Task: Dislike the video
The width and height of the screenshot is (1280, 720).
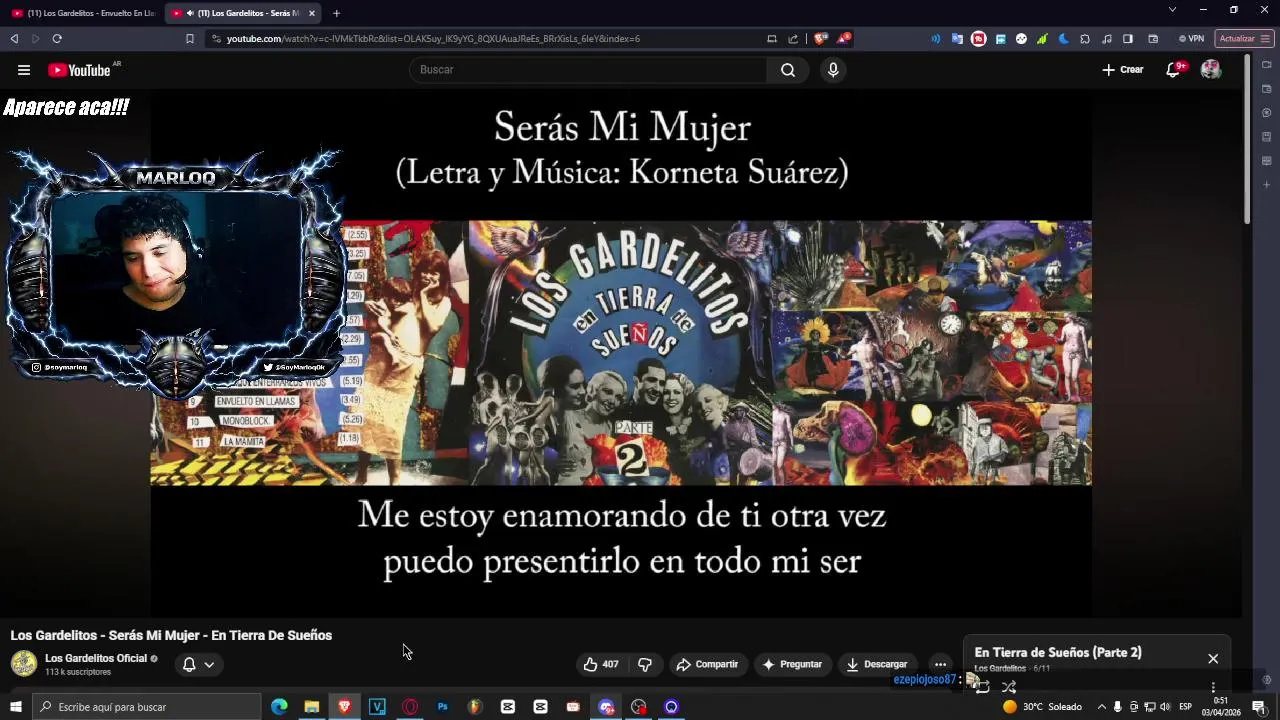Action: coord(645,664)
